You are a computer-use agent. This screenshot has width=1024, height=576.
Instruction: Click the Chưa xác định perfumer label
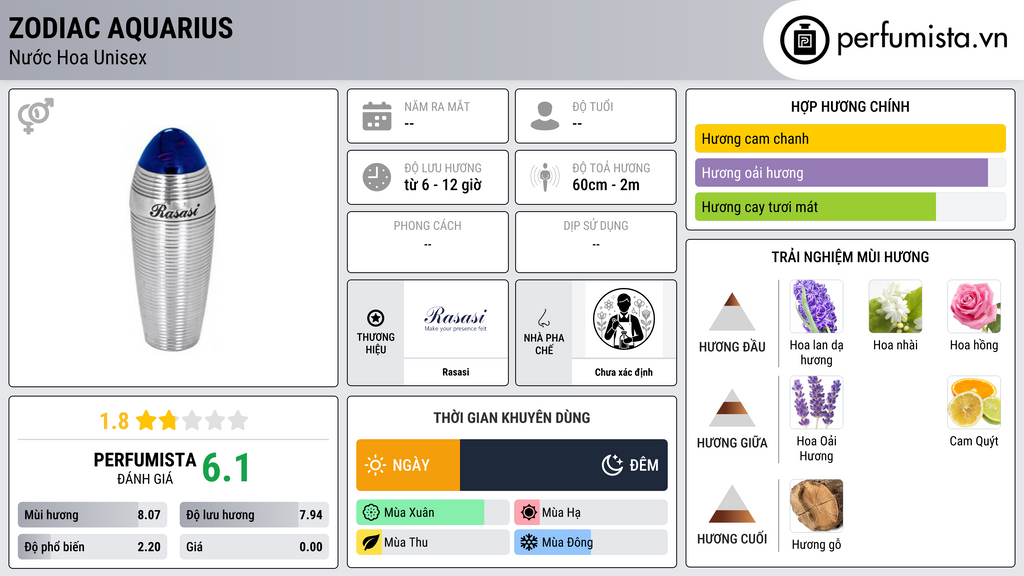click(x=624, y=372)
